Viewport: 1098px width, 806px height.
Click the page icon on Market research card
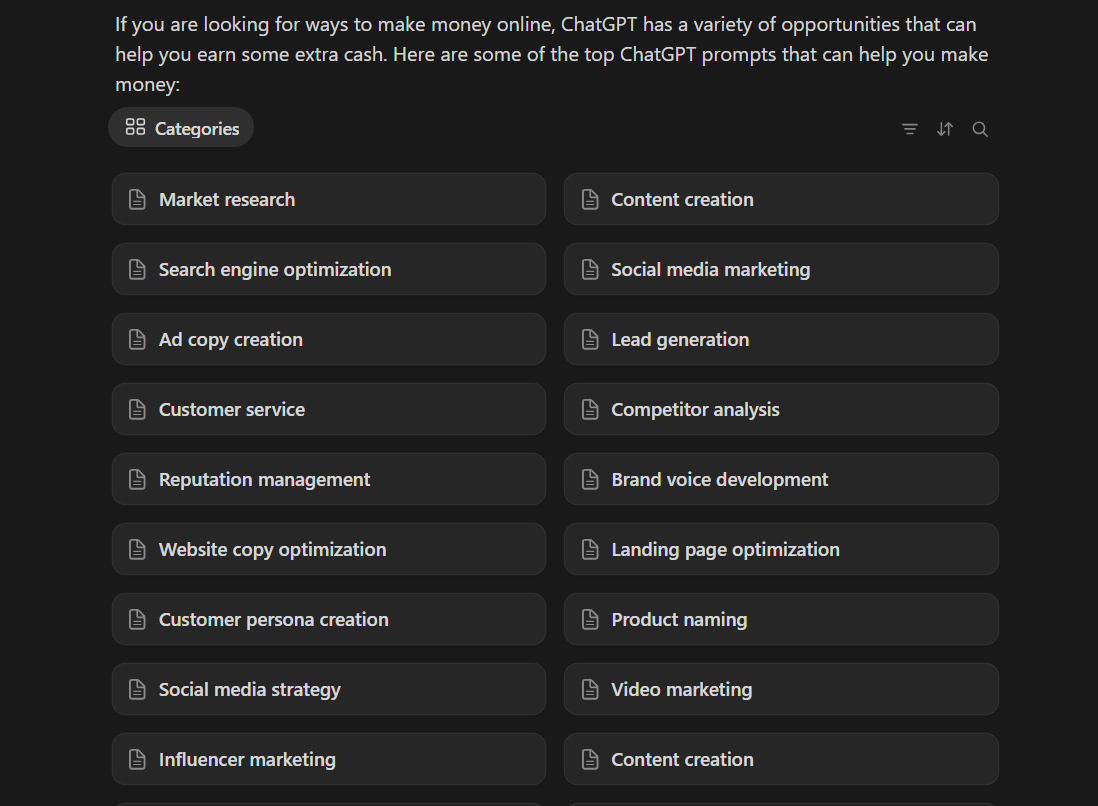point(137,200)
